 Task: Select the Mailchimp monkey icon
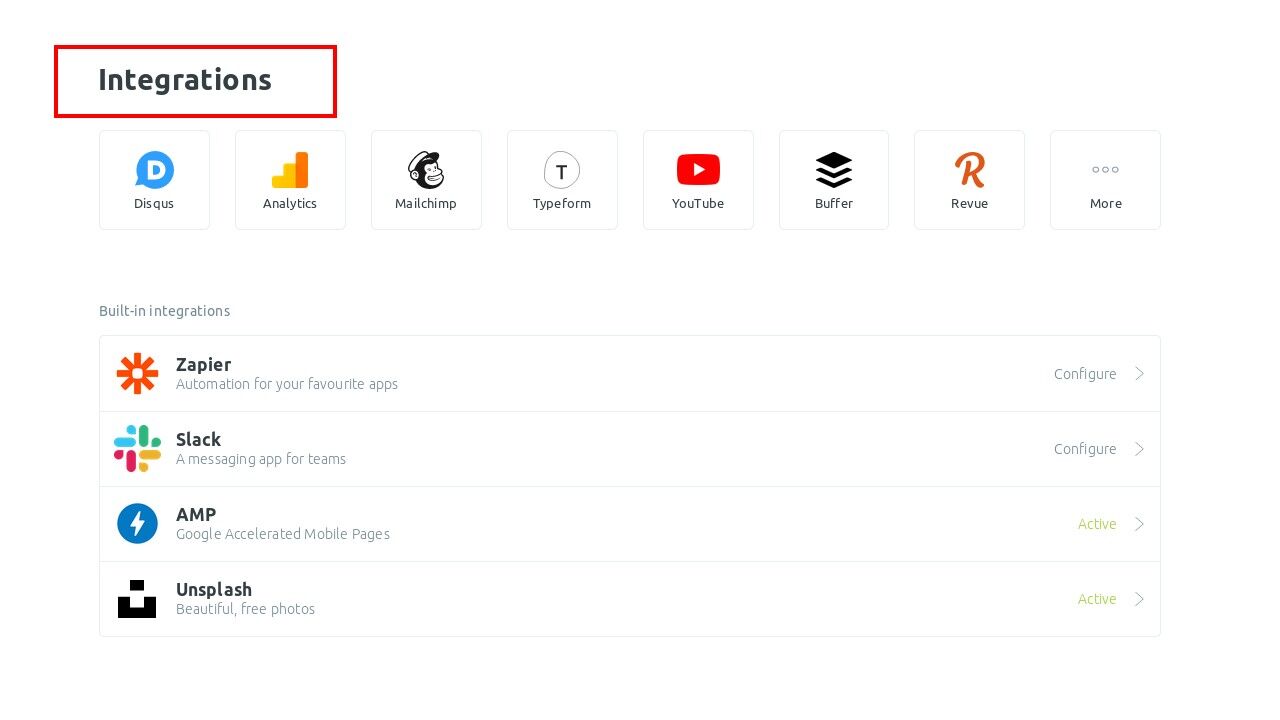[426, 170]
